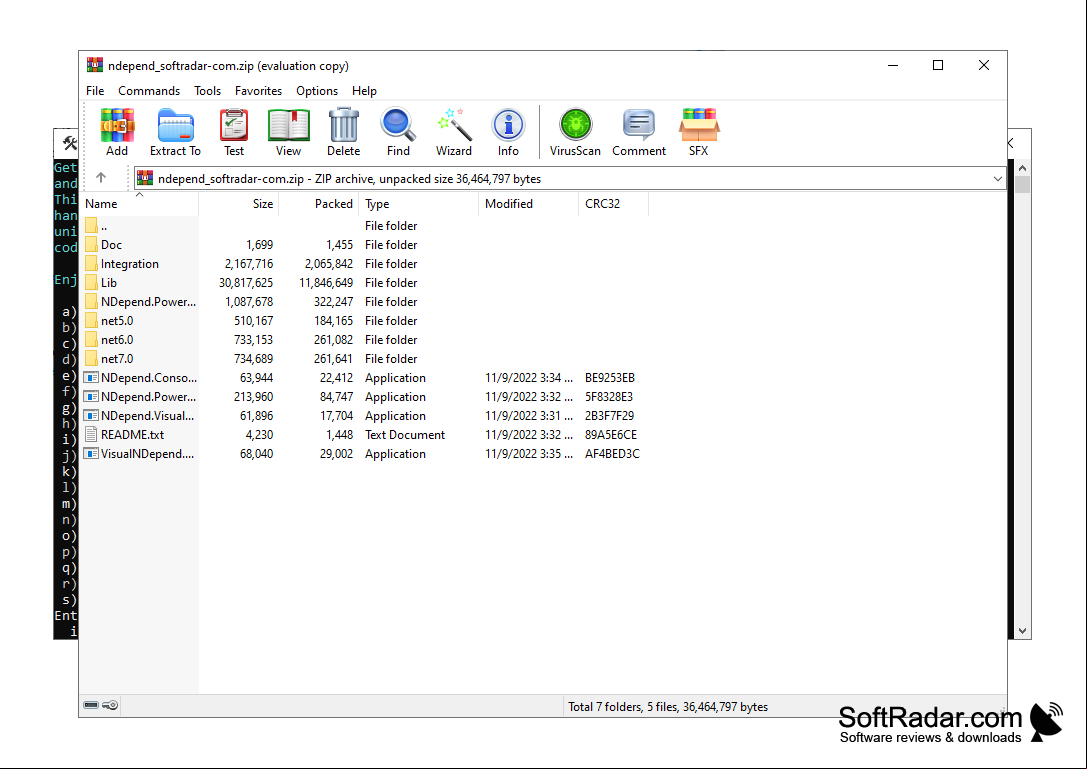Sort by the Modified column header
1087x769 pixels.
pos(528,204)
